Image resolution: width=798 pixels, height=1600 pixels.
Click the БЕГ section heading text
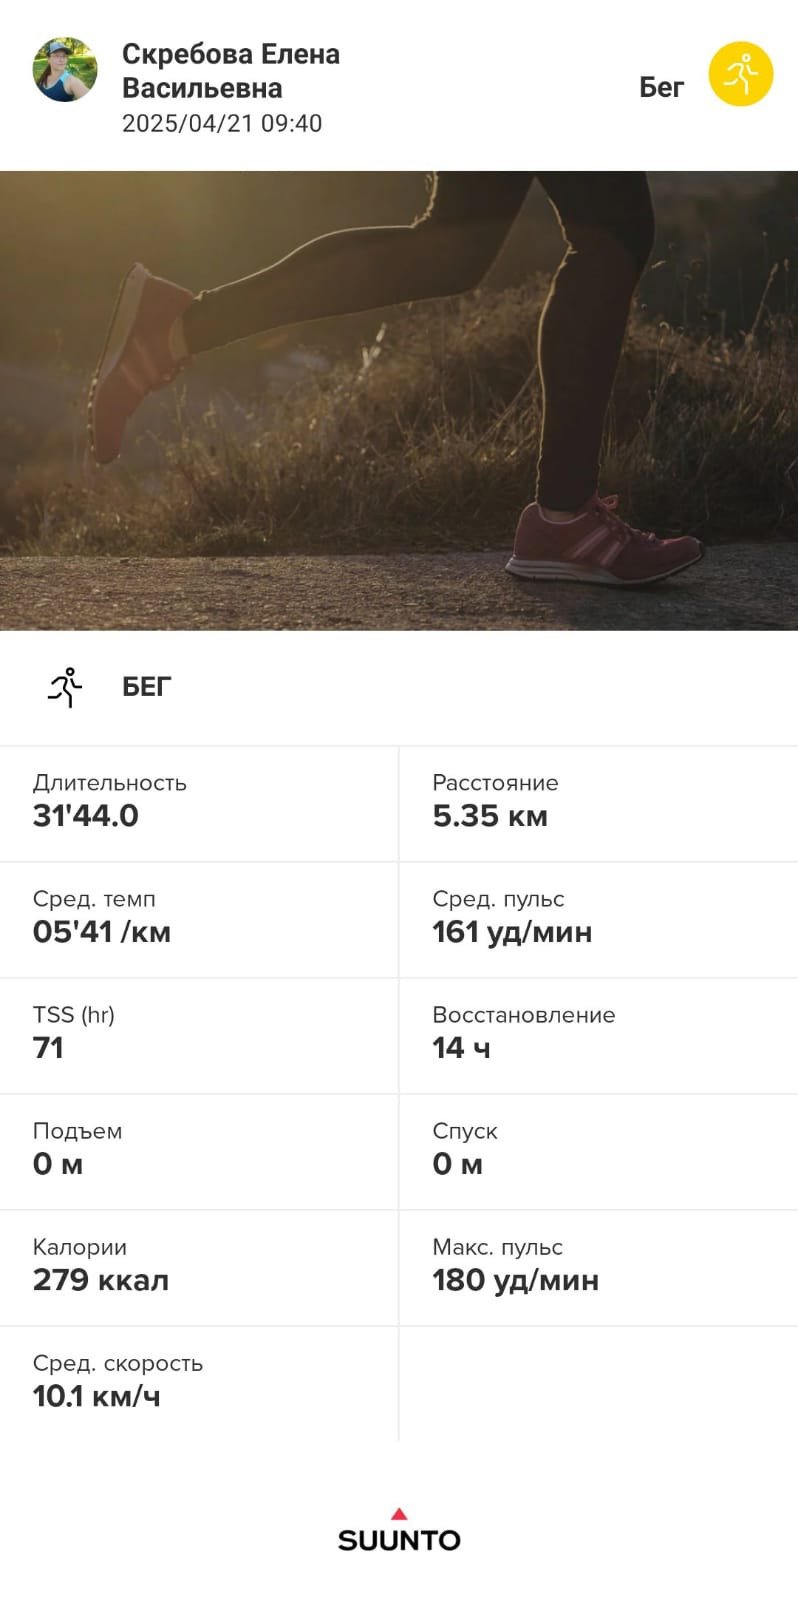click(147, 687)
